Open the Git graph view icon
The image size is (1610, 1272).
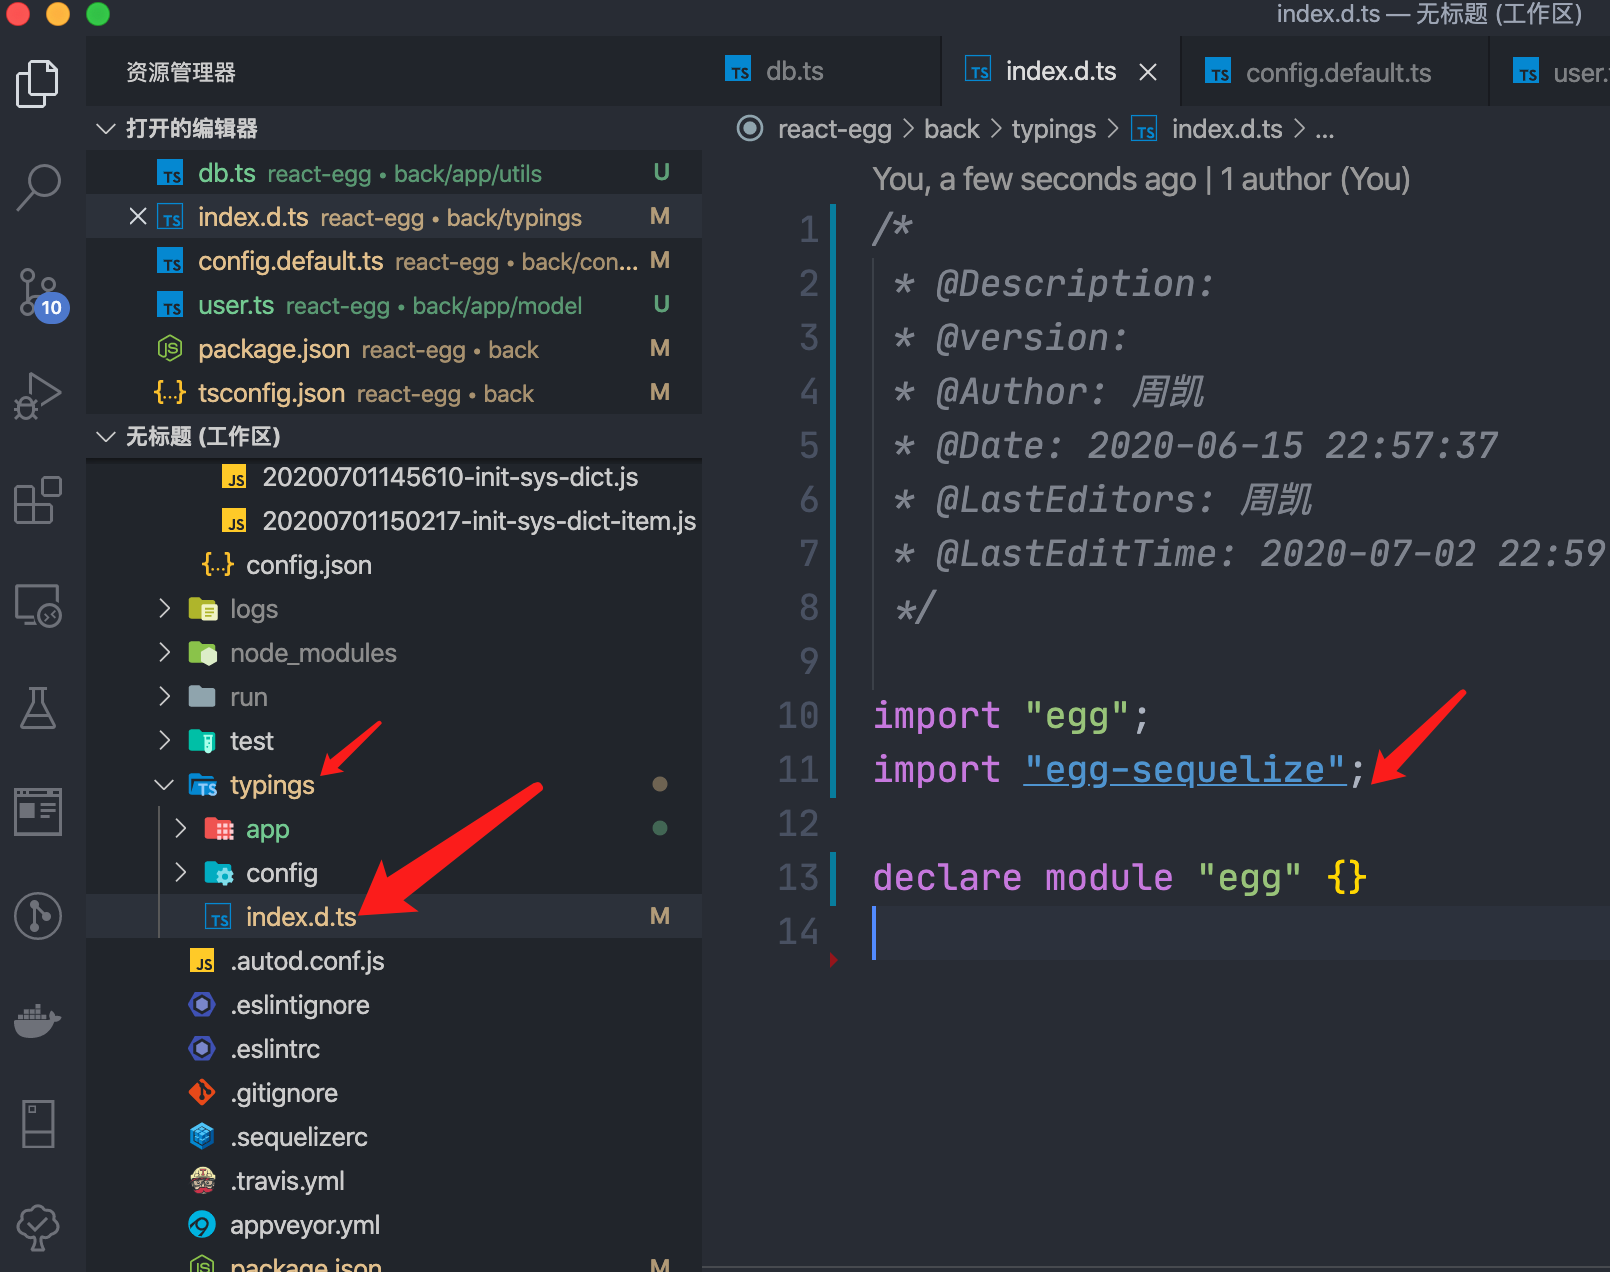[38, 915]
